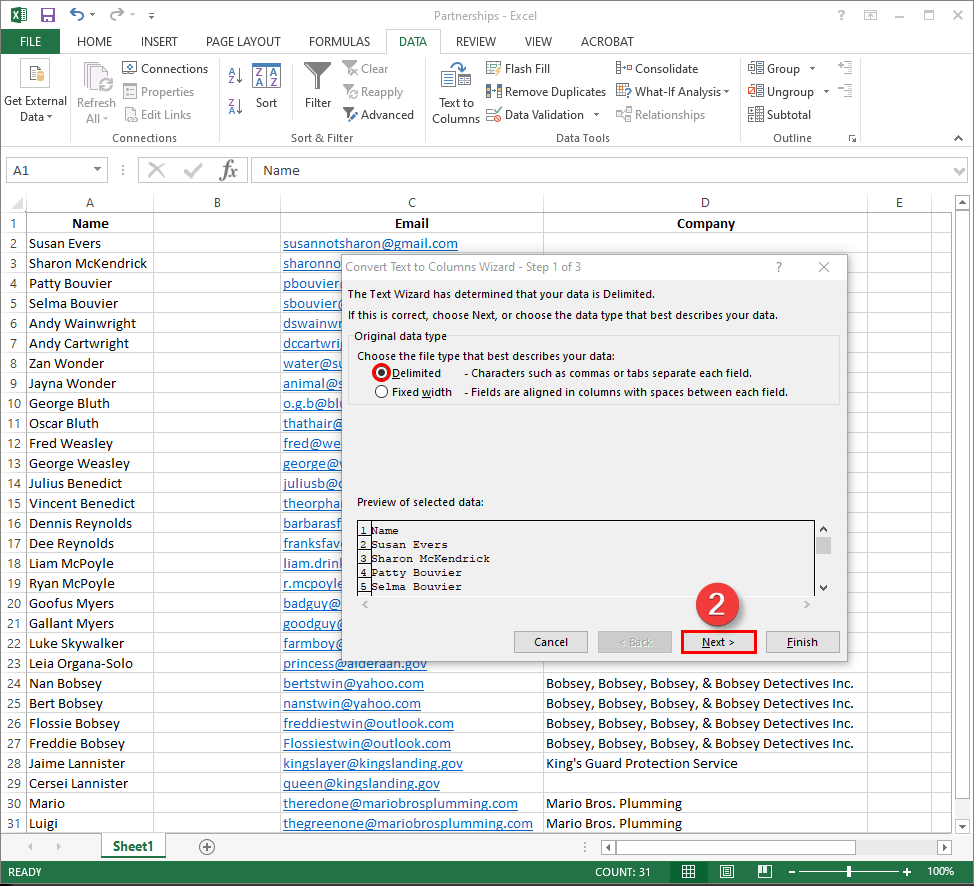Click horizontal scrollbar right arrow
Viewport: 974px width, 886px height.
(944, 847)
